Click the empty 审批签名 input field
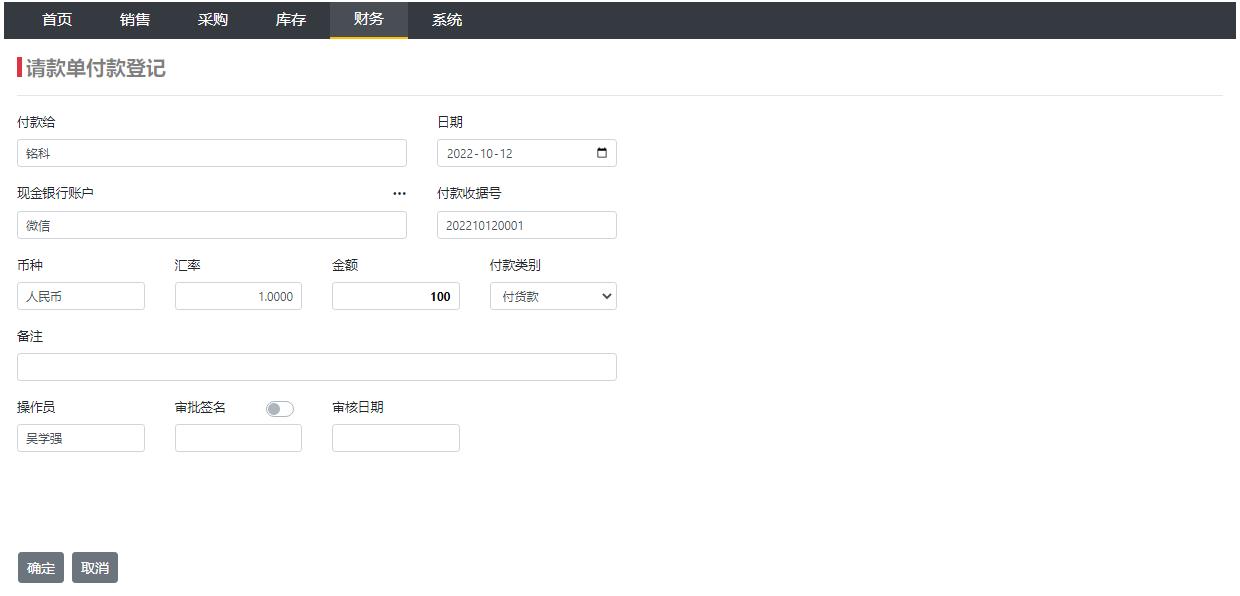Viewport: 1240px width, 596px height. pyautogui.click(x=238, y=438)
